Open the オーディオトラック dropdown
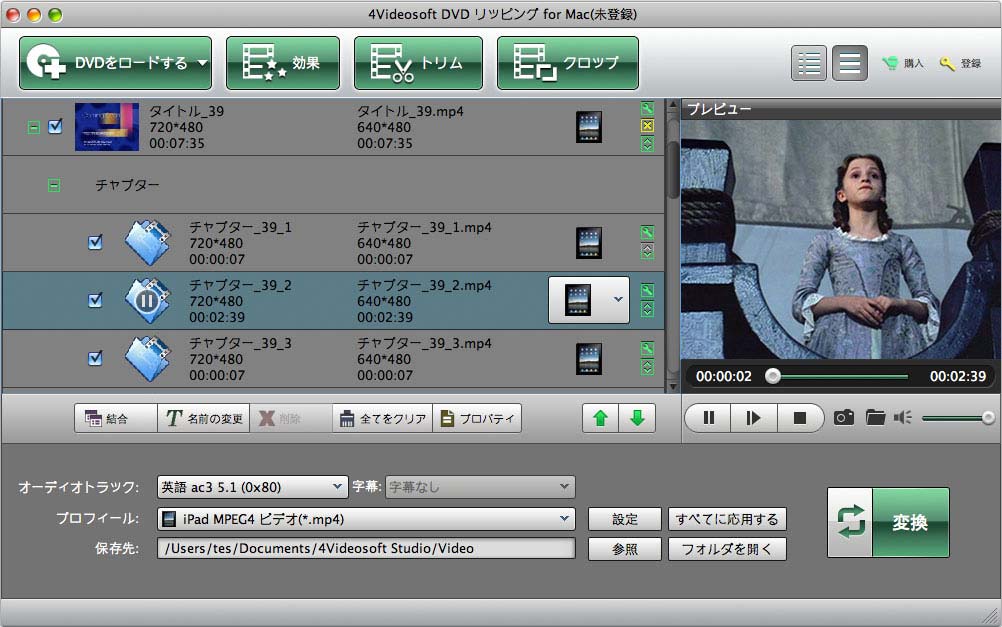 tap(252, 487)
